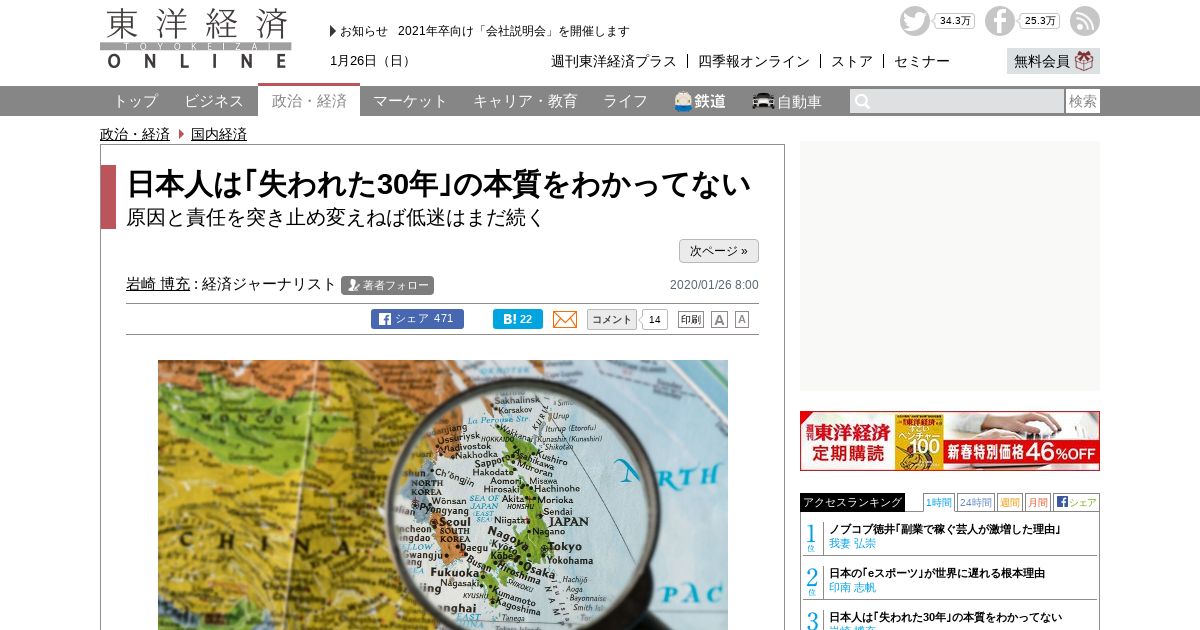The height and width of the screenshot is (630, 1200).
Task: Open author link 印南 志帆
Action: point(852,587)
